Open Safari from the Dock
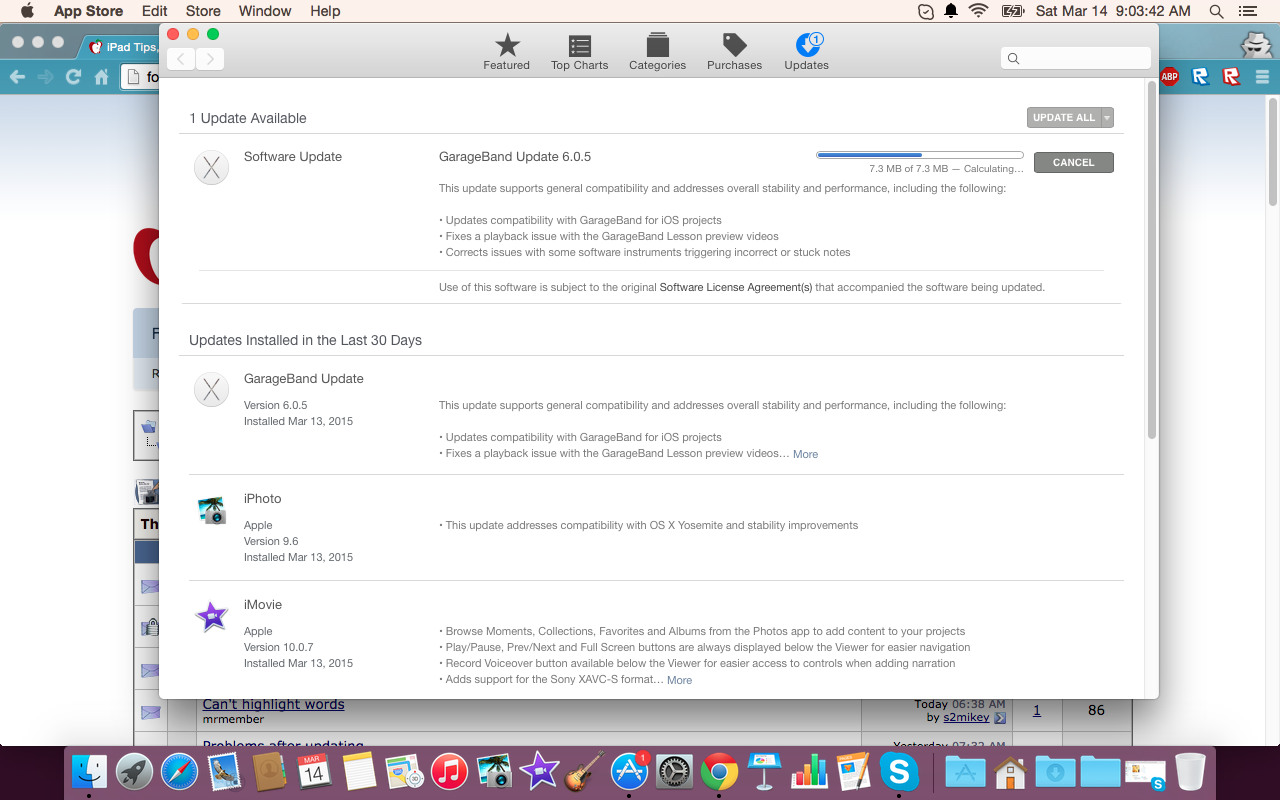Viewport: 1280px width, 800px height. 180,771
